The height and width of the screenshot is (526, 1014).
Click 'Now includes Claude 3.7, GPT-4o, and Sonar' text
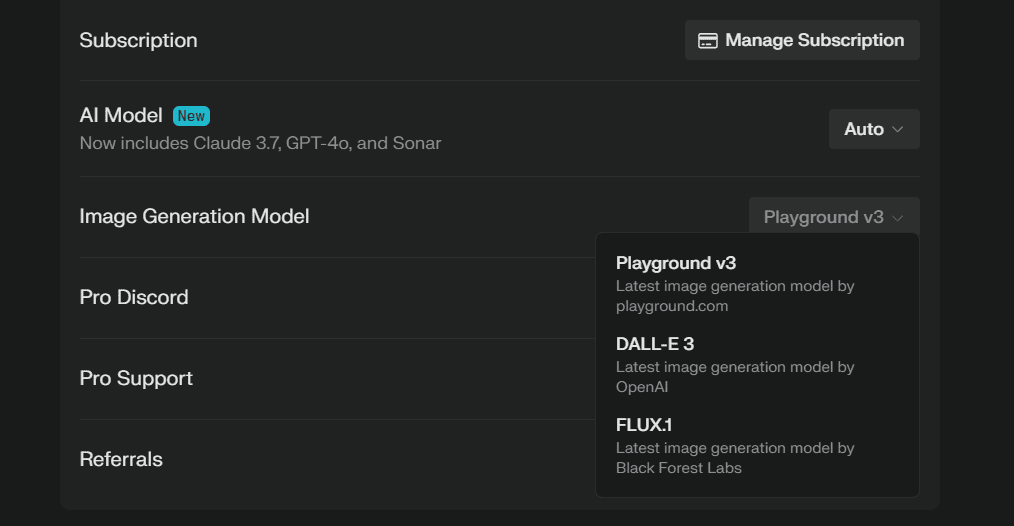(260, 143)
